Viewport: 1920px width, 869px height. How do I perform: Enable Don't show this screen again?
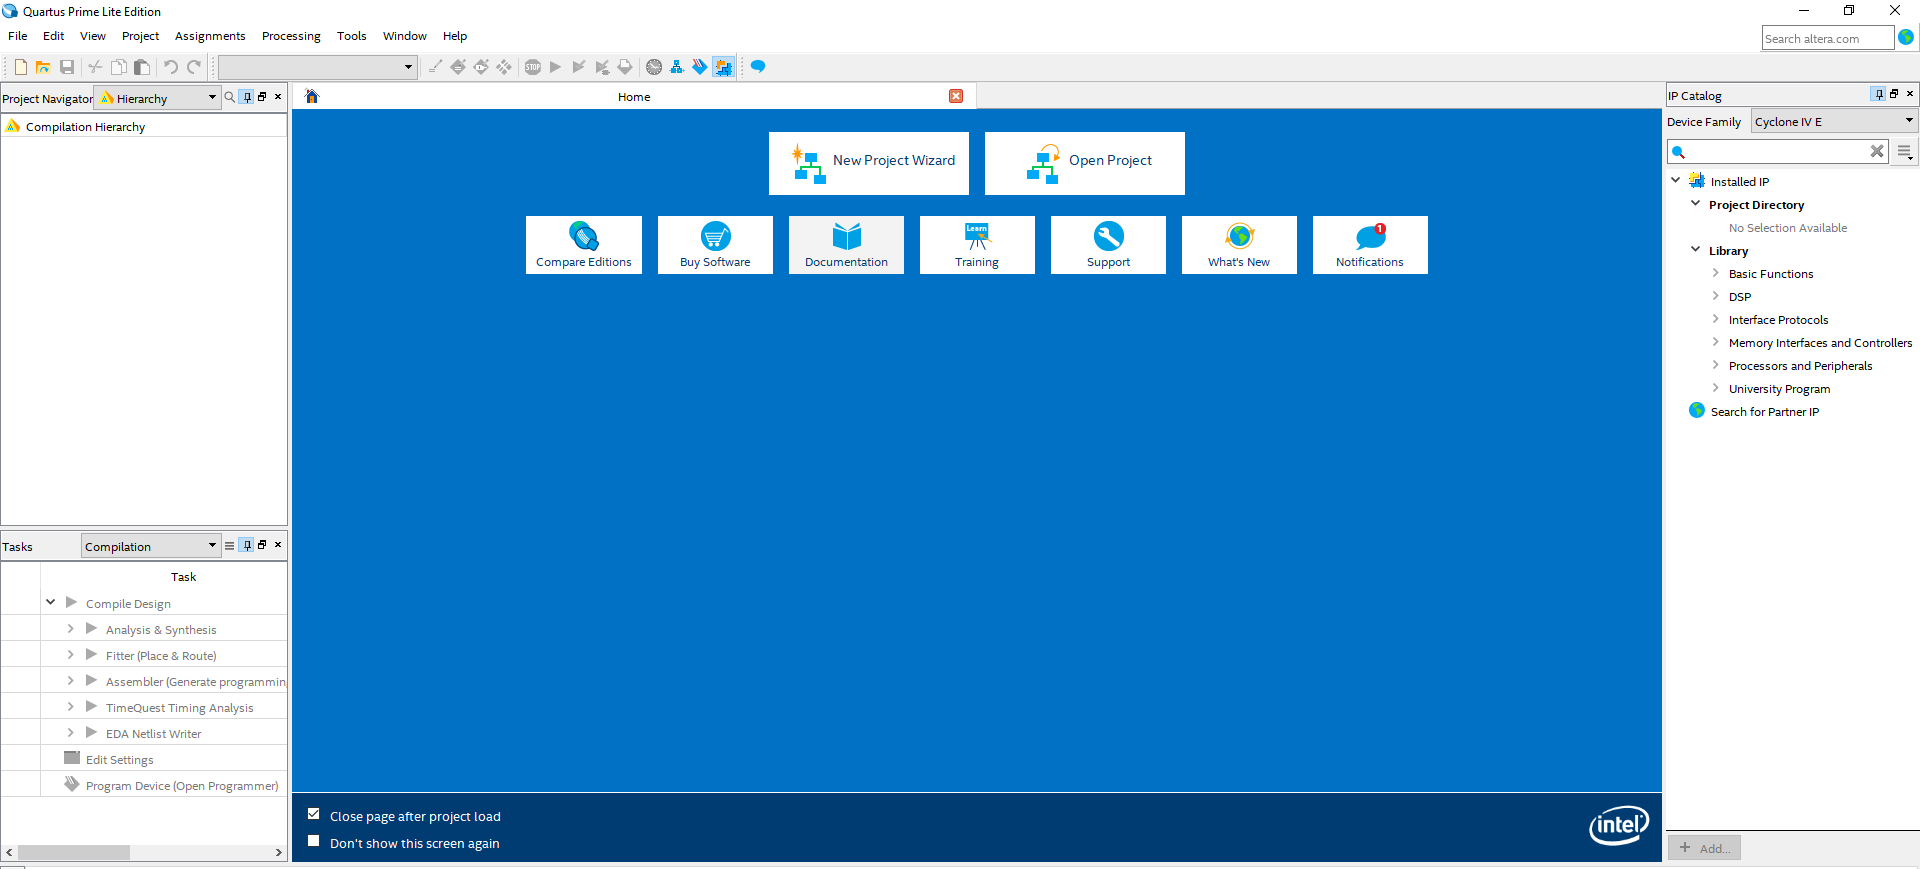(314, 842)
